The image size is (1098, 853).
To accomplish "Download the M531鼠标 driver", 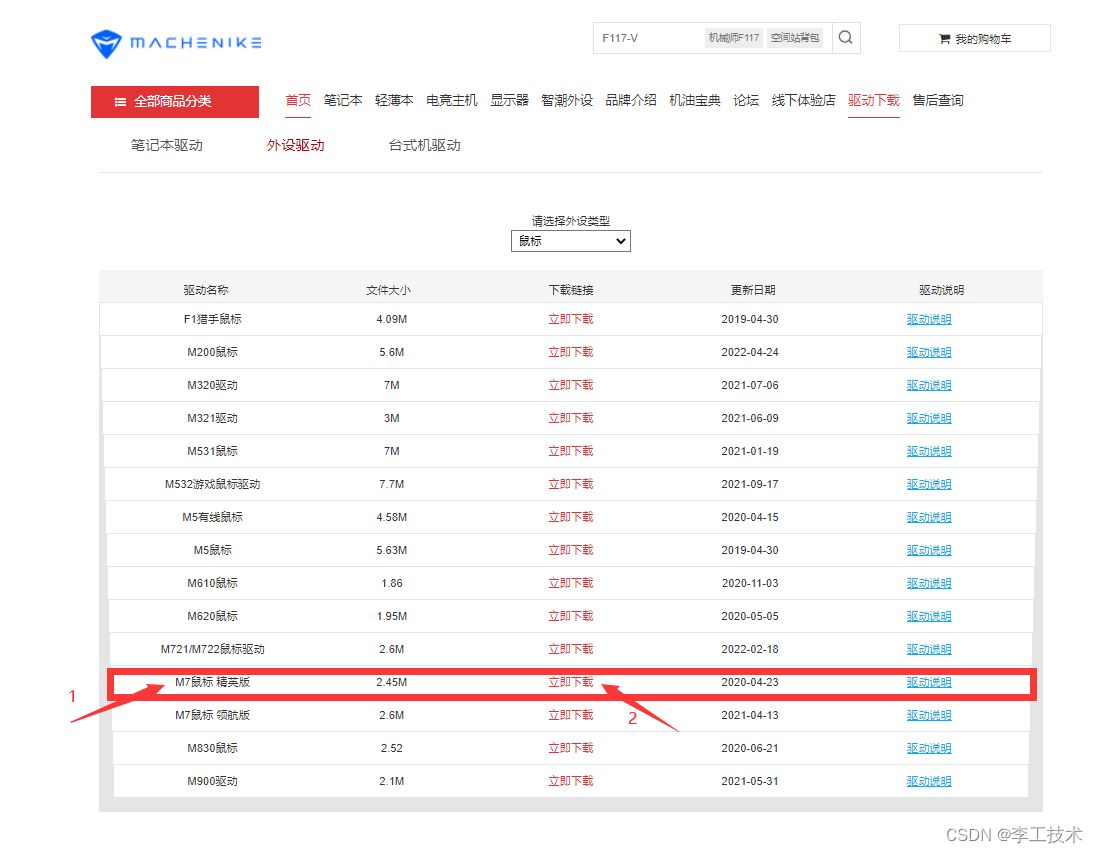I will [571, 450].
